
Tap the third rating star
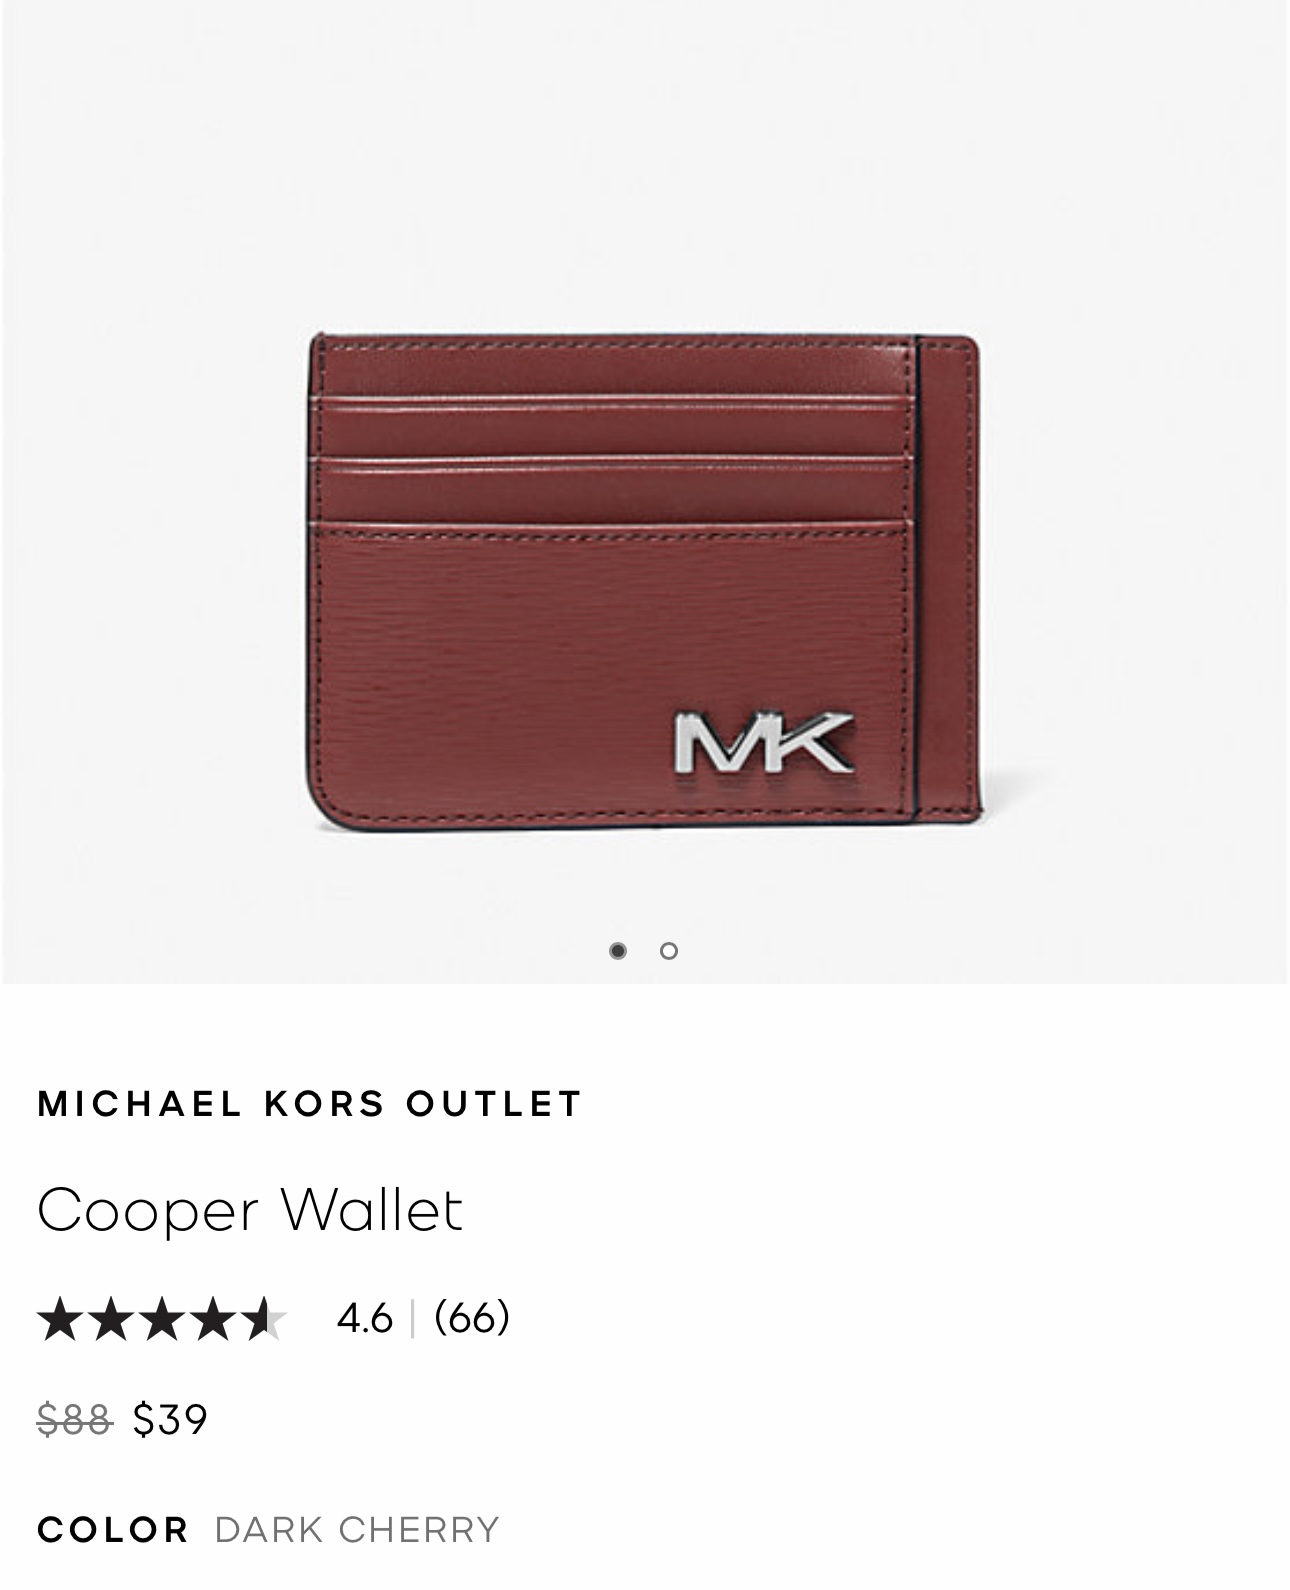tap(162, 1318)
